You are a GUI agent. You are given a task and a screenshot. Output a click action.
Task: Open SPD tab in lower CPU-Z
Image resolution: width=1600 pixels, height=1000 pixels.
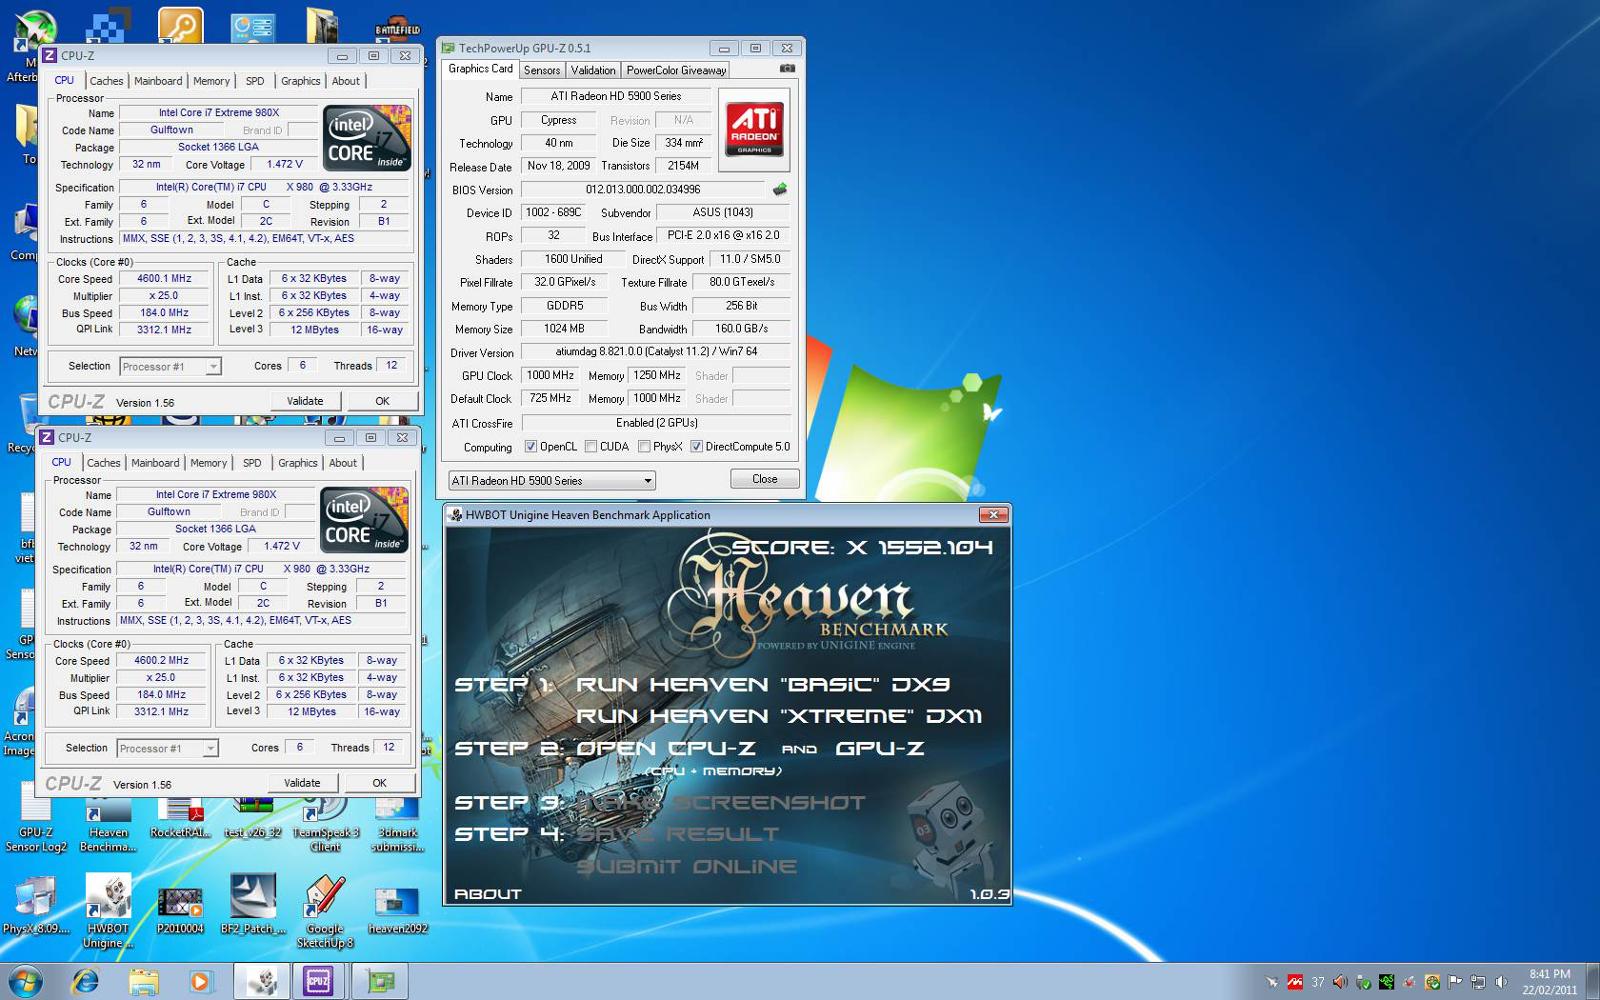pyautogui.click(x=252, y=463)
